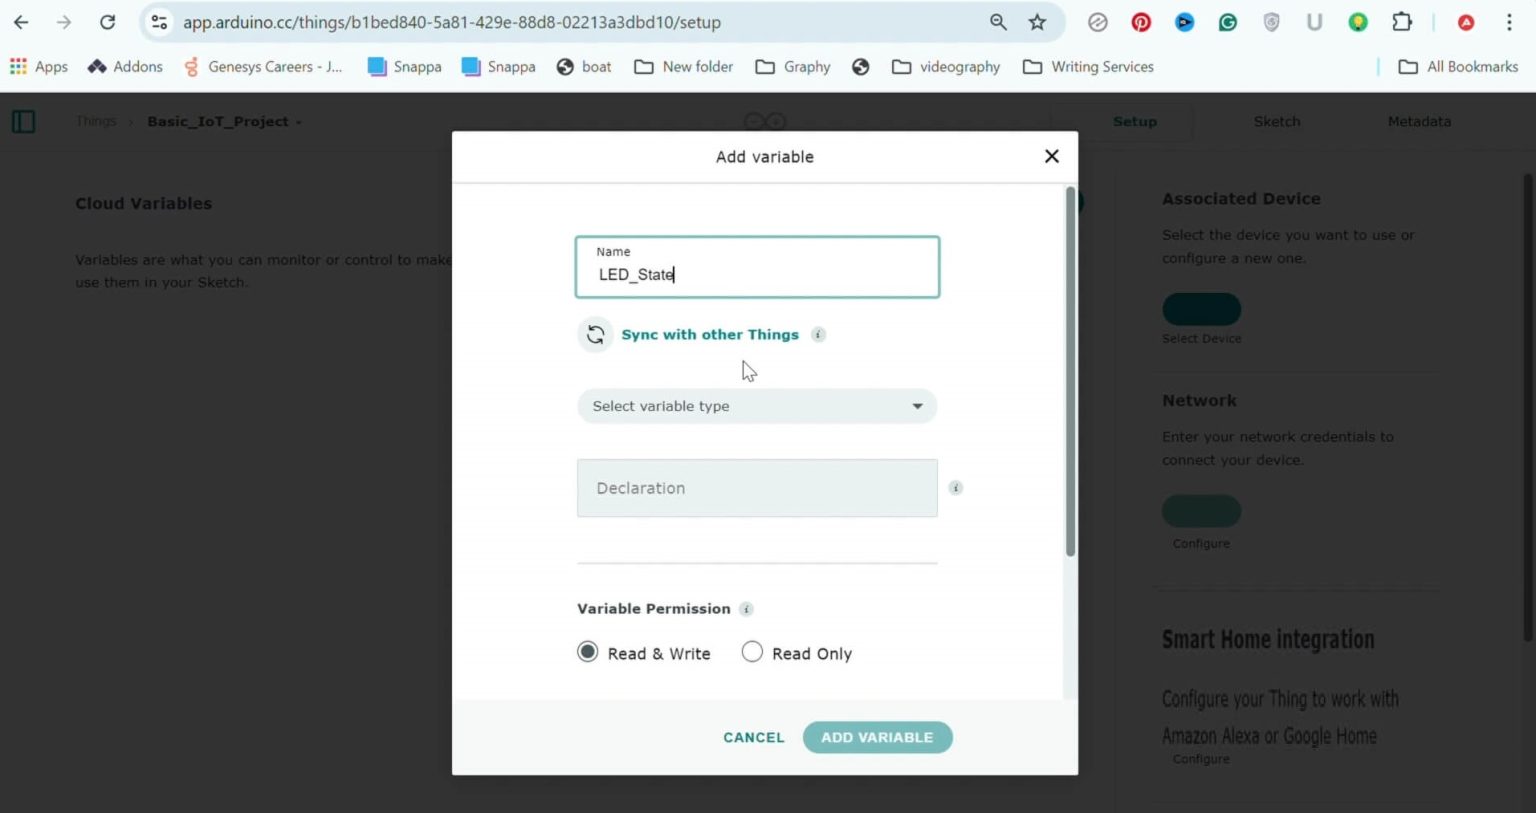The image size is (1536, 813).
Task: Switch to the Sketch tab
Action: (1277, 121)
